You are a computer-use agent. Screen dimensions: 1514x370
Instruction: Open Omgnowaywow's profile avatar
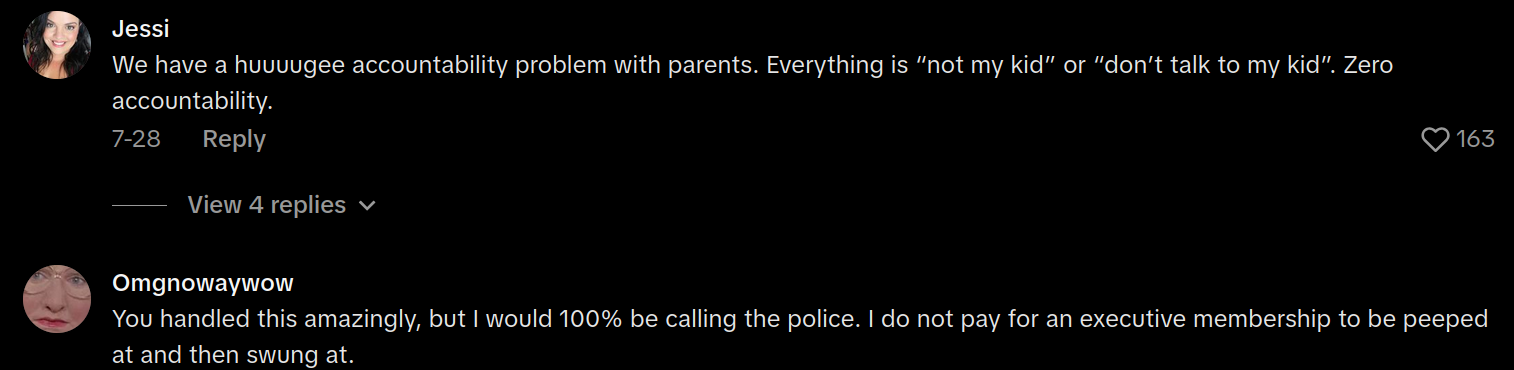58,299
